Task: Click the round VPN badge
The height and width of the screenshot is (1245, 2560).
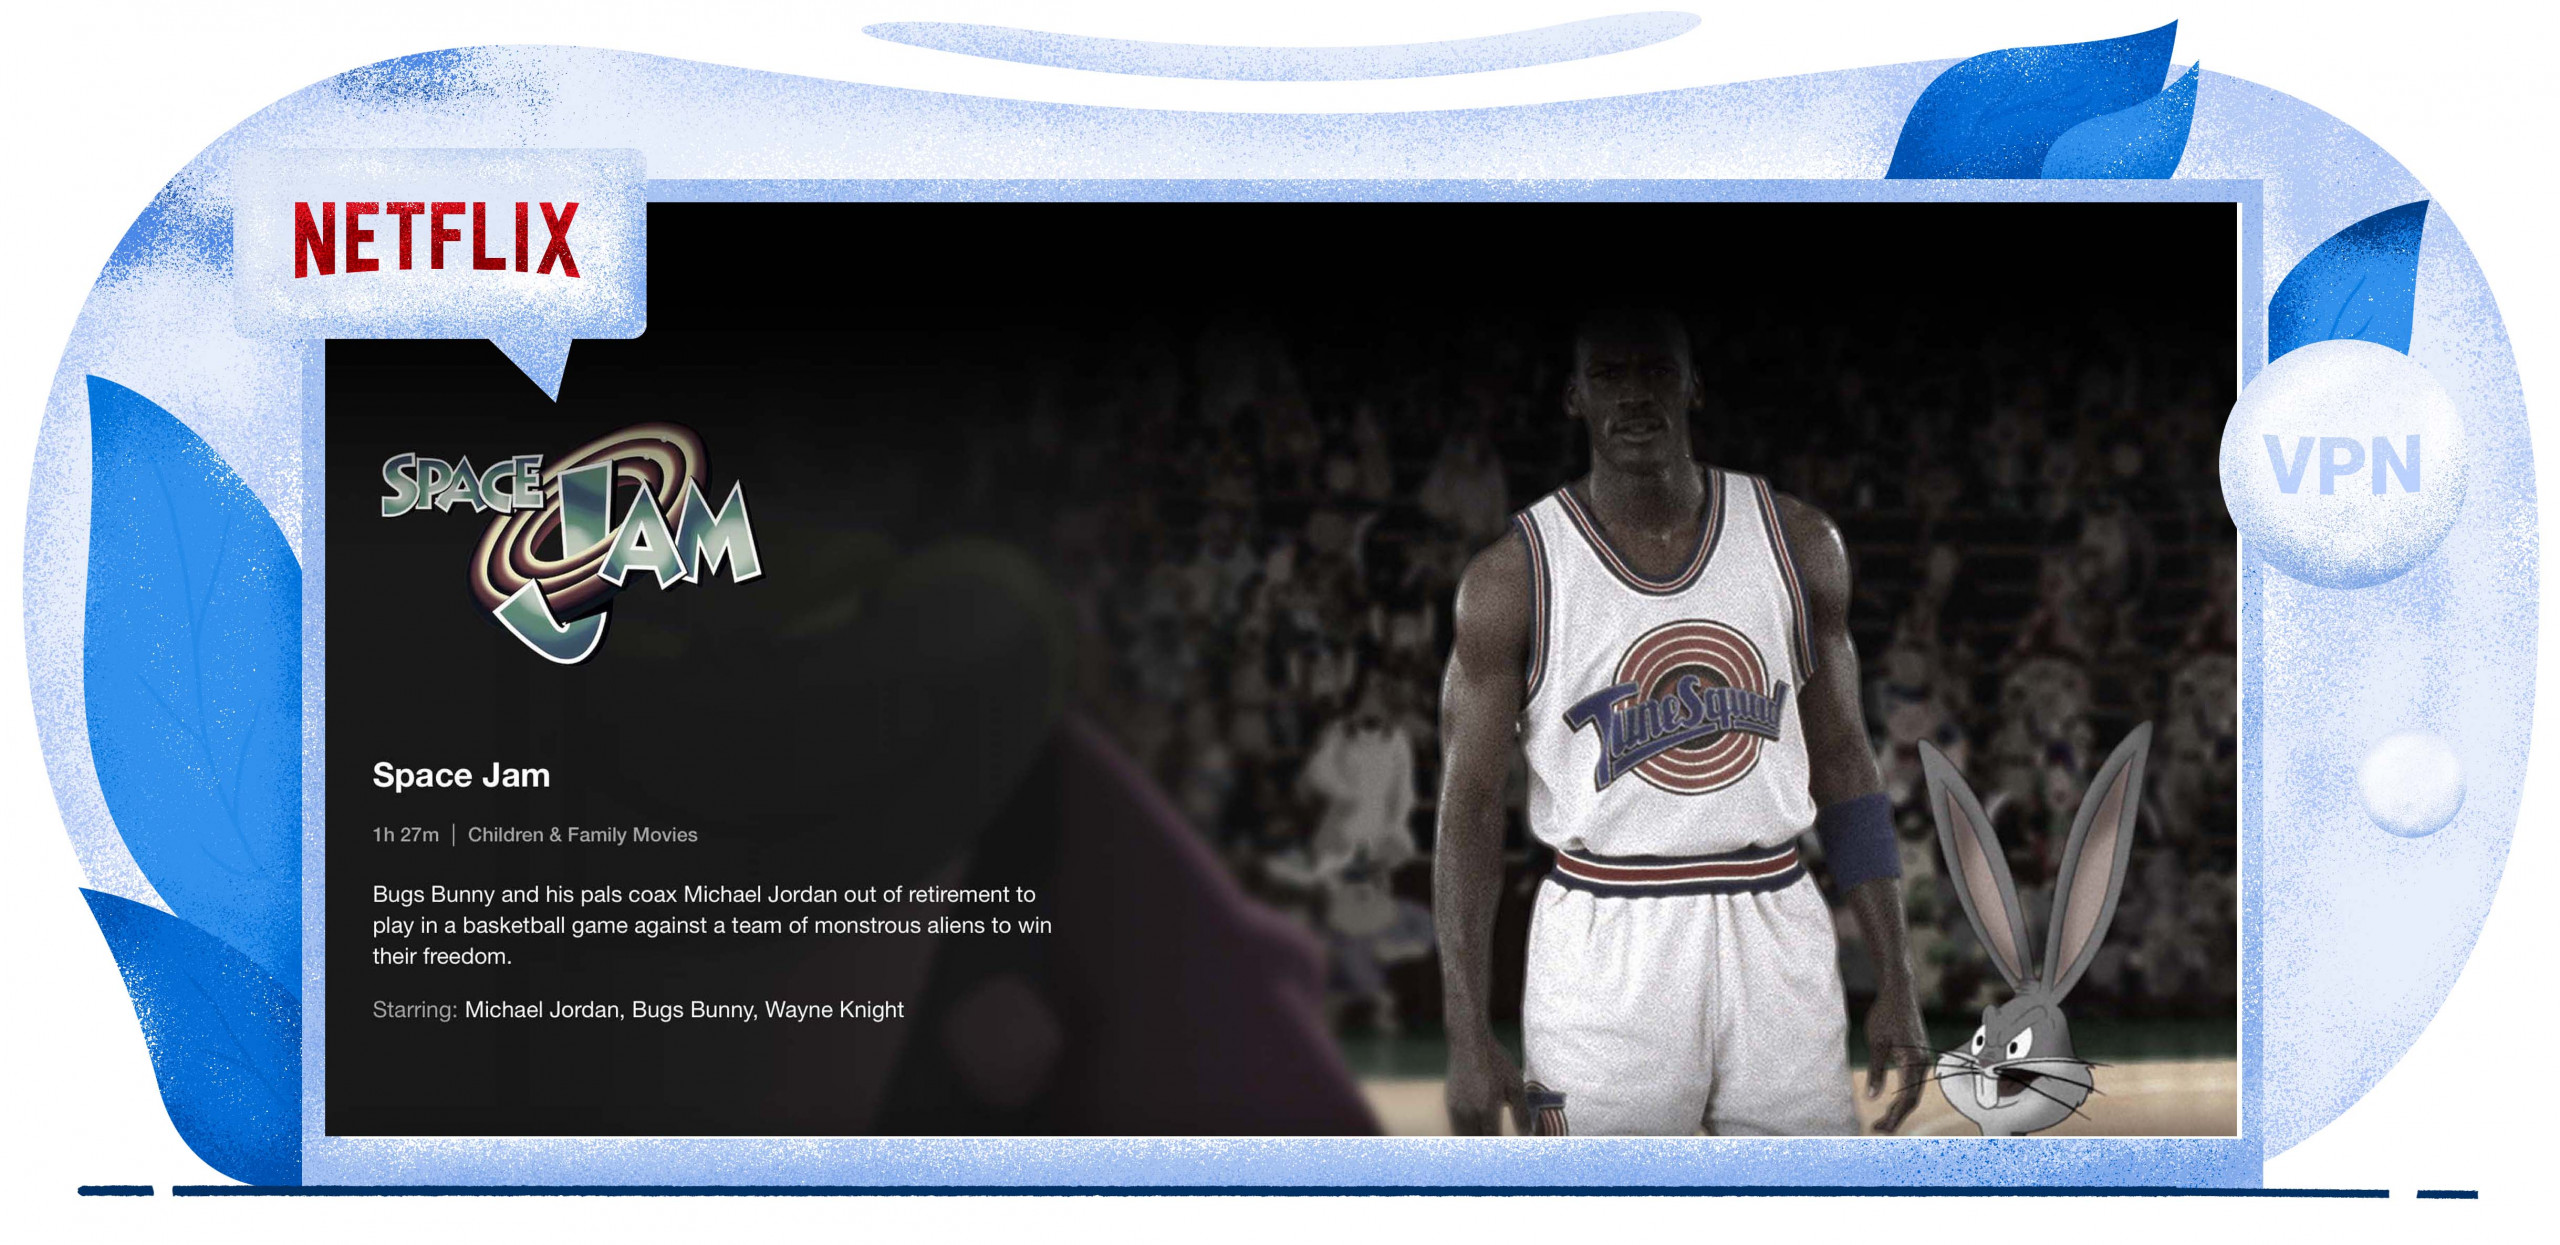Action: 2343,464
